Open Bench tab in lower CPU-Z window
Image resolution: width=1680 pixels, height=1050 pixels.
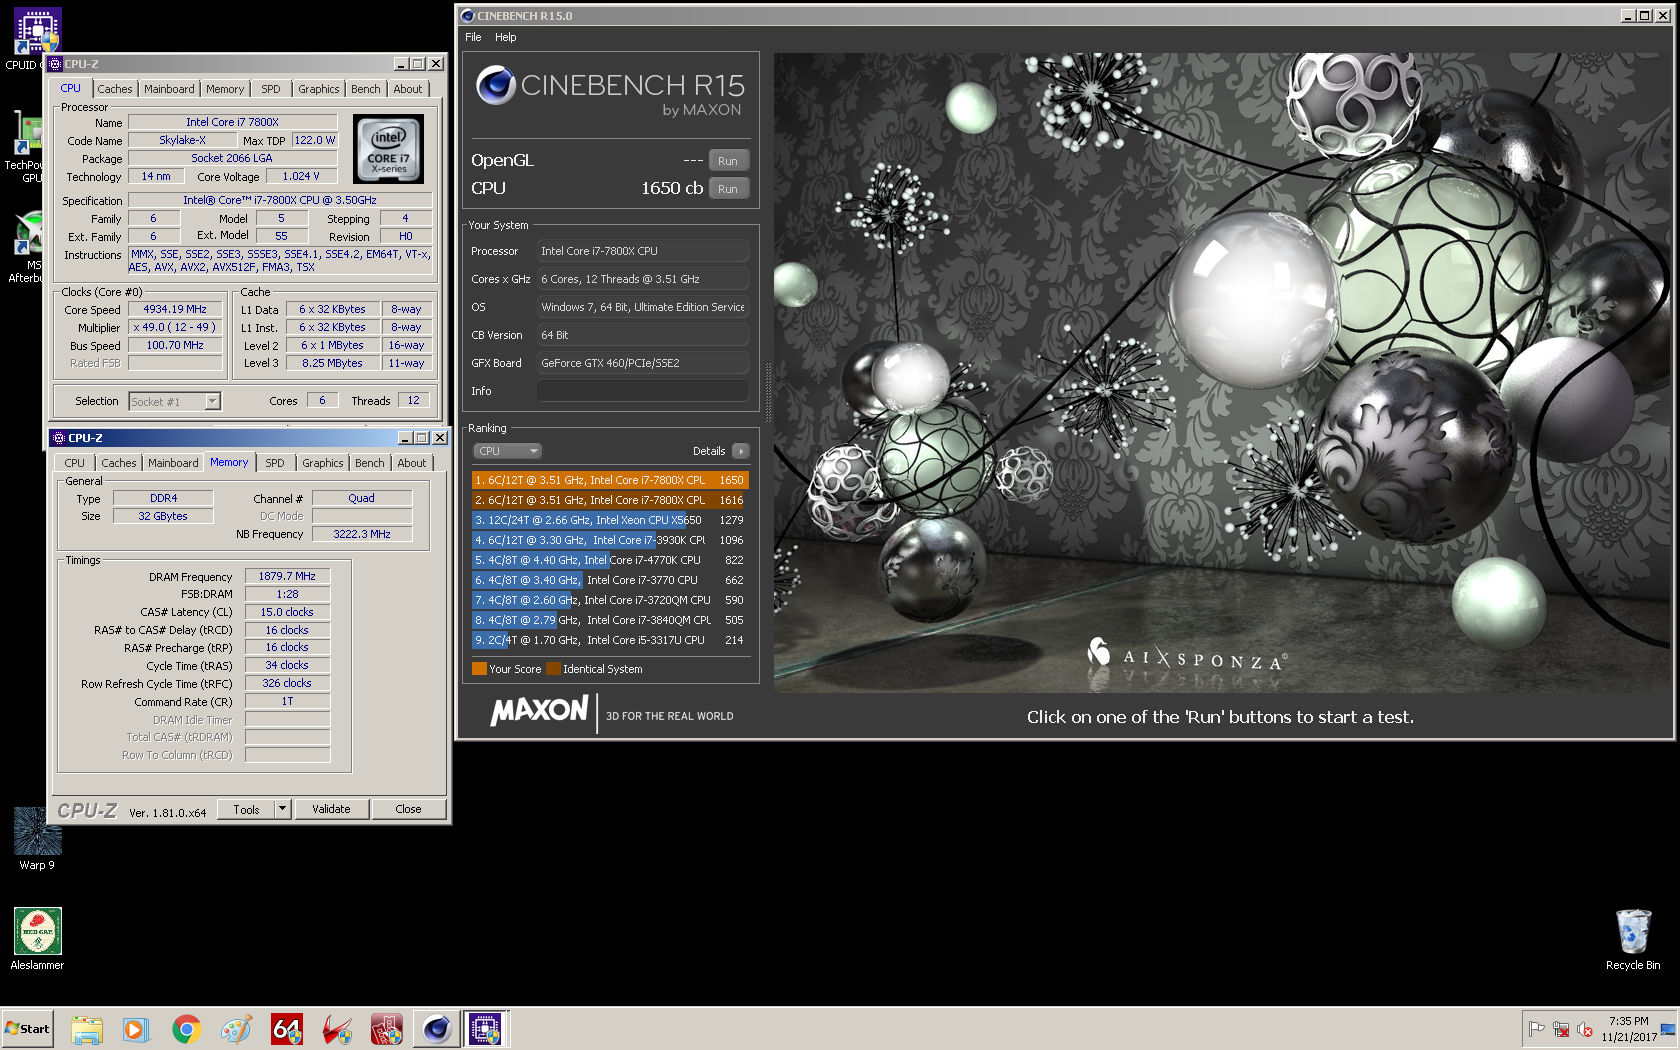point(370,463)
